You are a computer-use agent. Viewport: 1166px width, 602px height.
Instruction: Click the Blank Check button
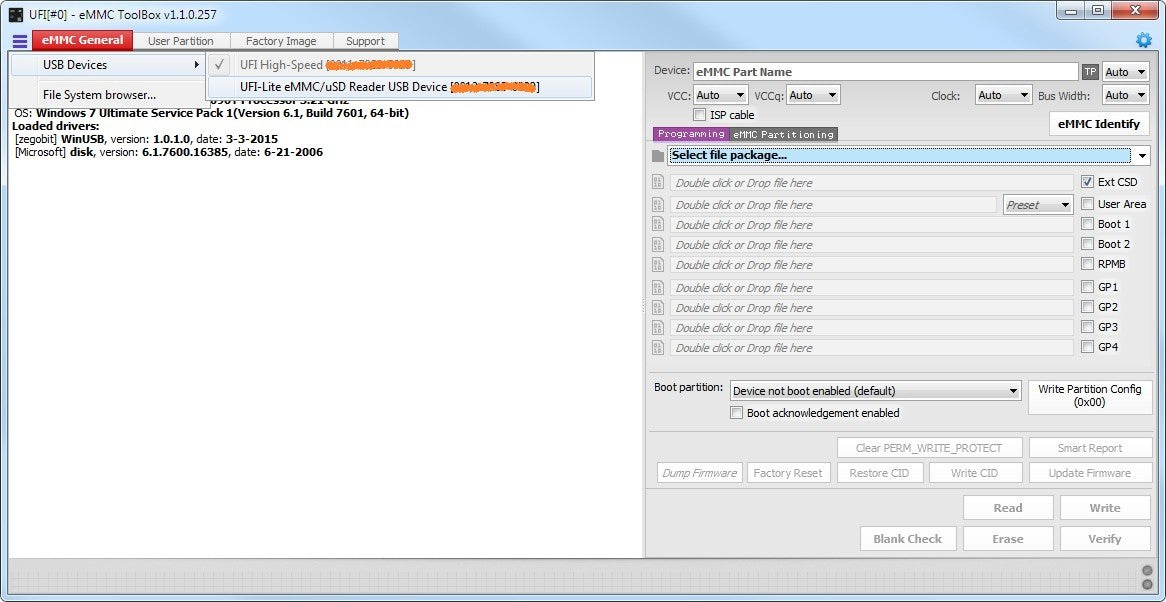click(x=907, y=538)
